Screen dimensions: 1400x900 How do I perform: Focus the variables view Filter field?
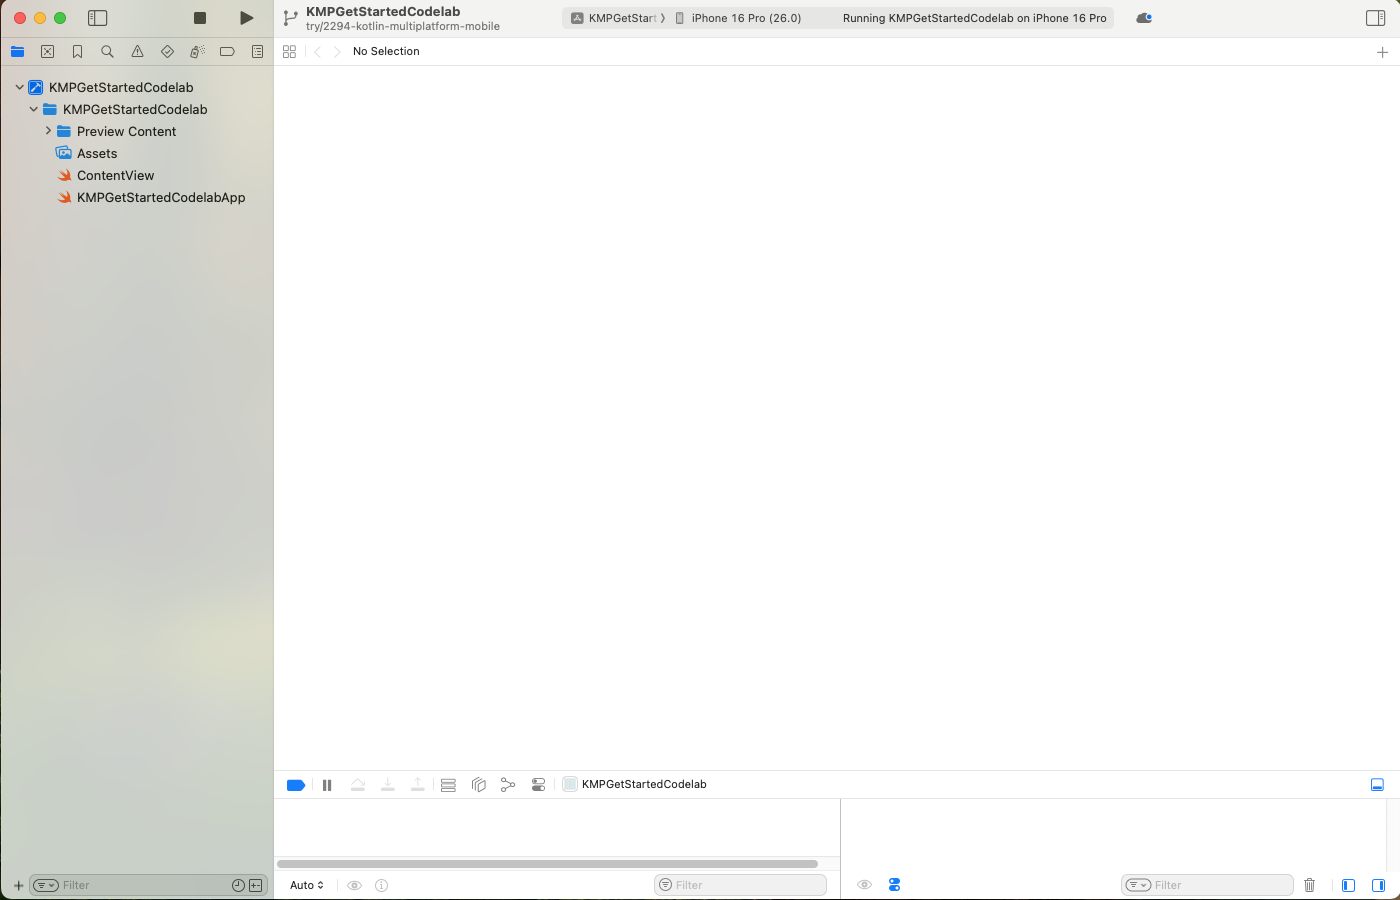(741, 885)
